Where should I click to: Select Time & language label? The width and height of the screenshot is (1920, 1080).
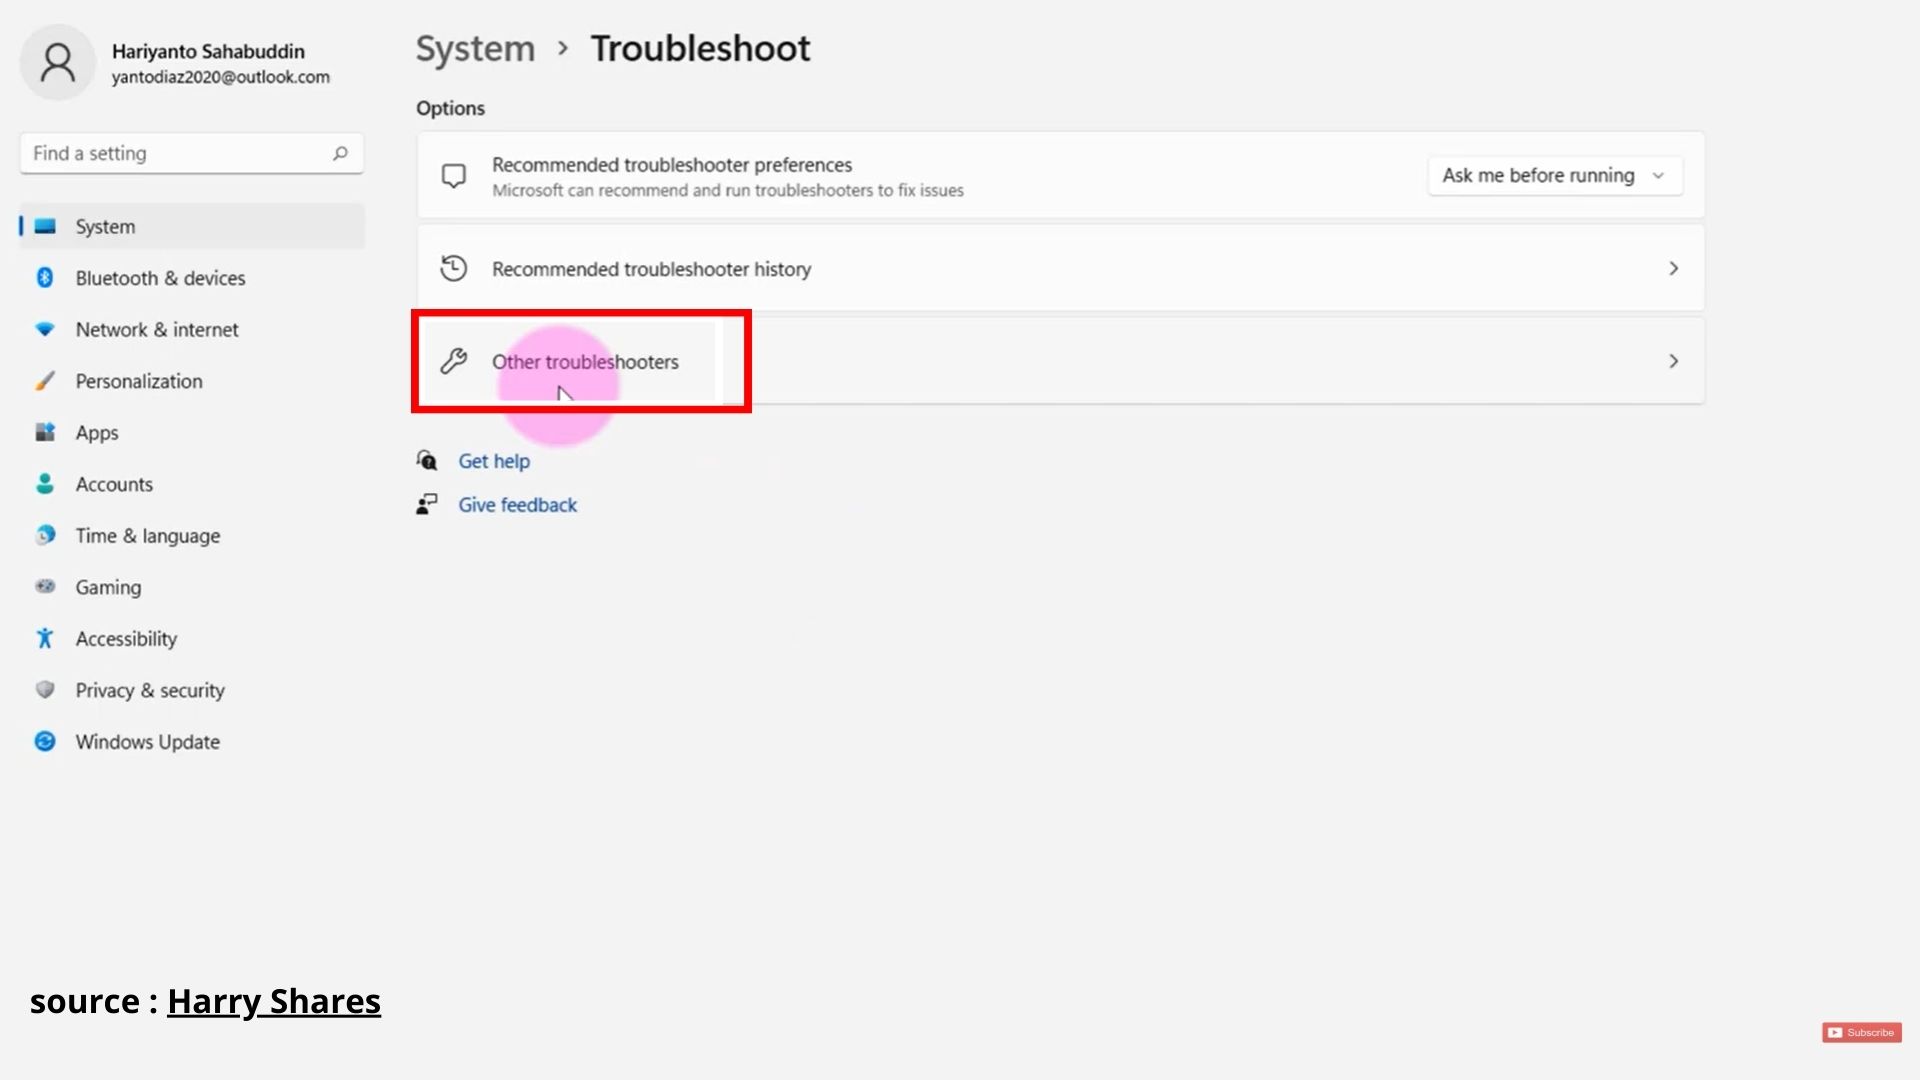pos(148,536)
